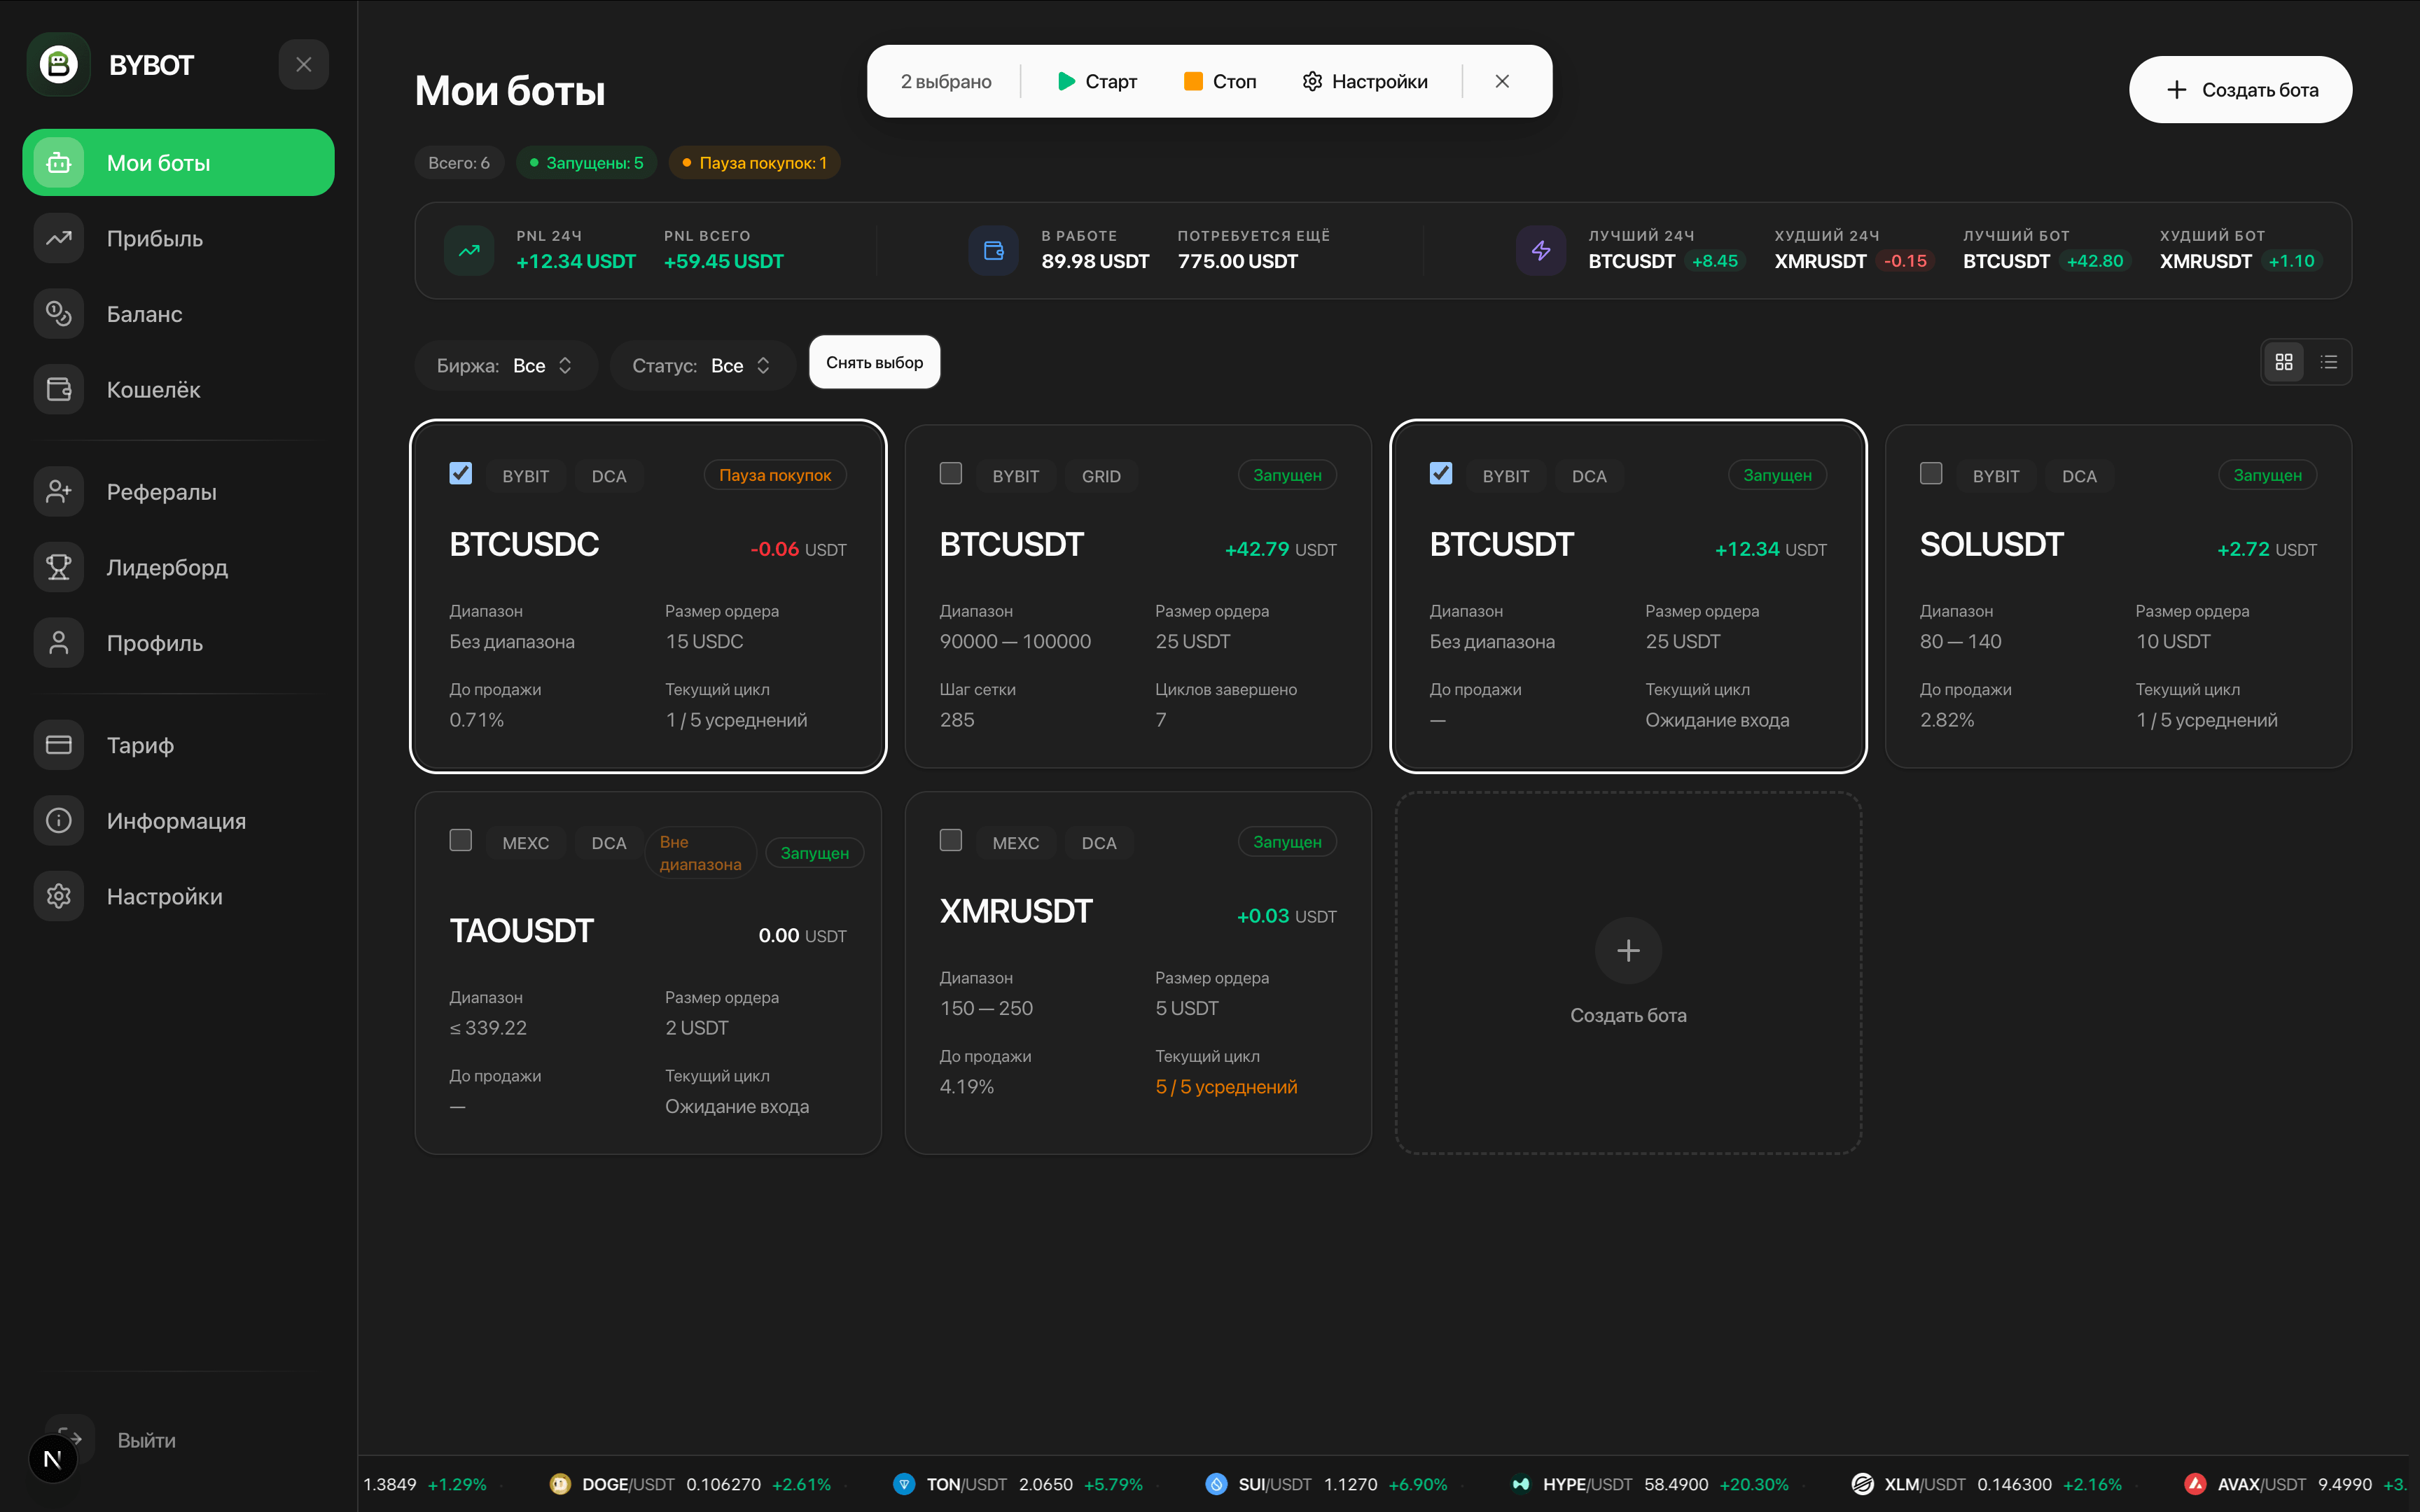The height and width of the screenshot is (1512, 2420).
Task: Filter by Запущены: 5 chip
Action: pos(586,163)
